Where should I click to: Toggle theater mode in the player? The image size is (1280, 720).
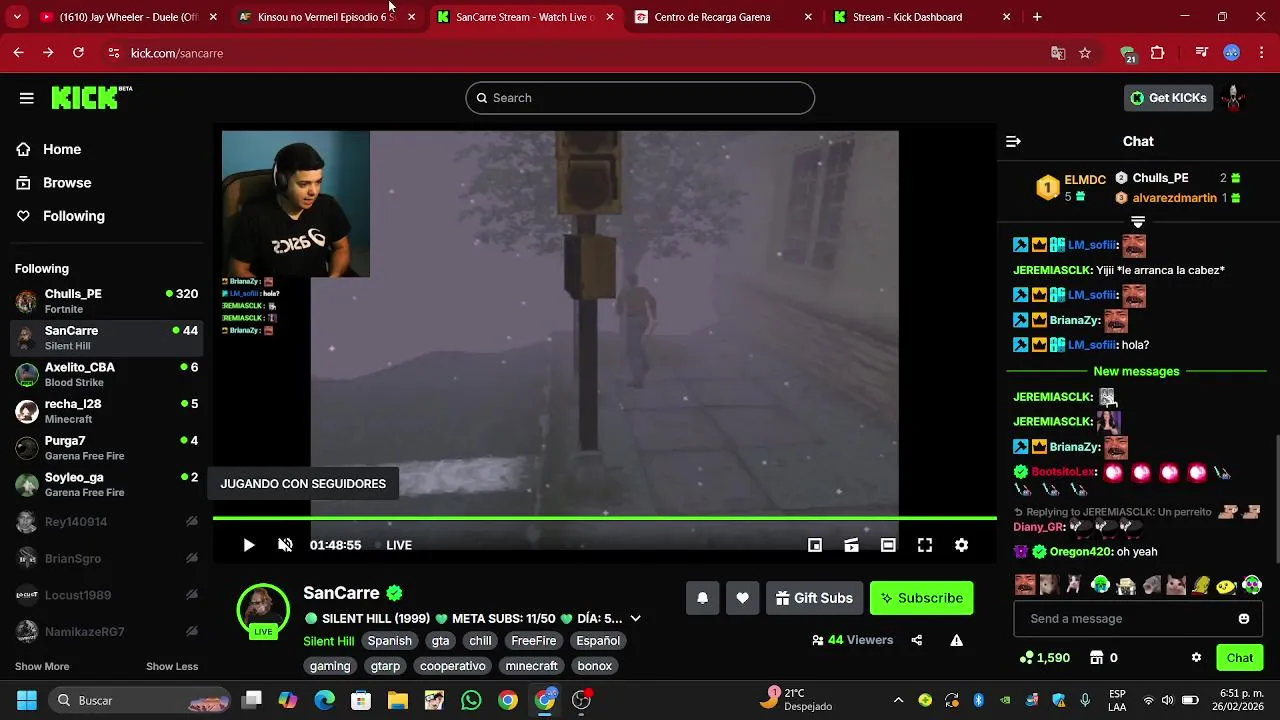[x=888, y=545]
